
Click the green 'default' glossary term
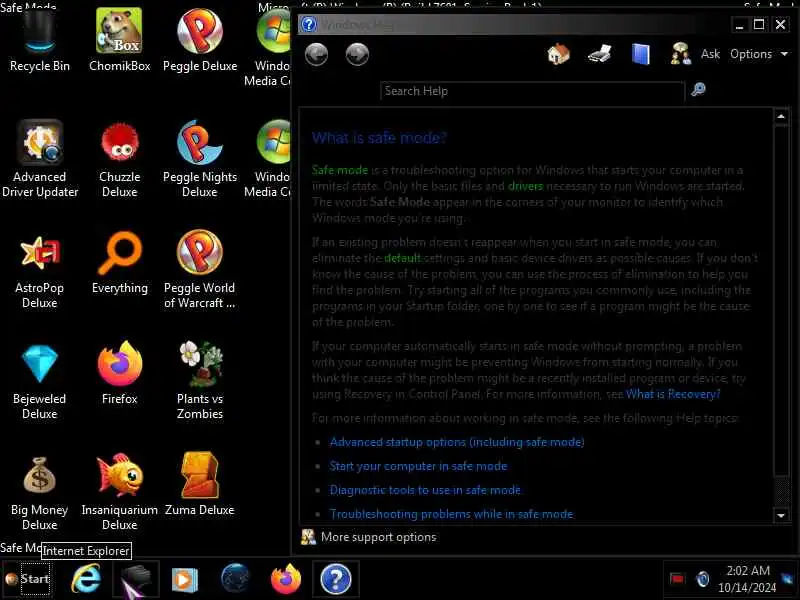[x=403, y=258]
